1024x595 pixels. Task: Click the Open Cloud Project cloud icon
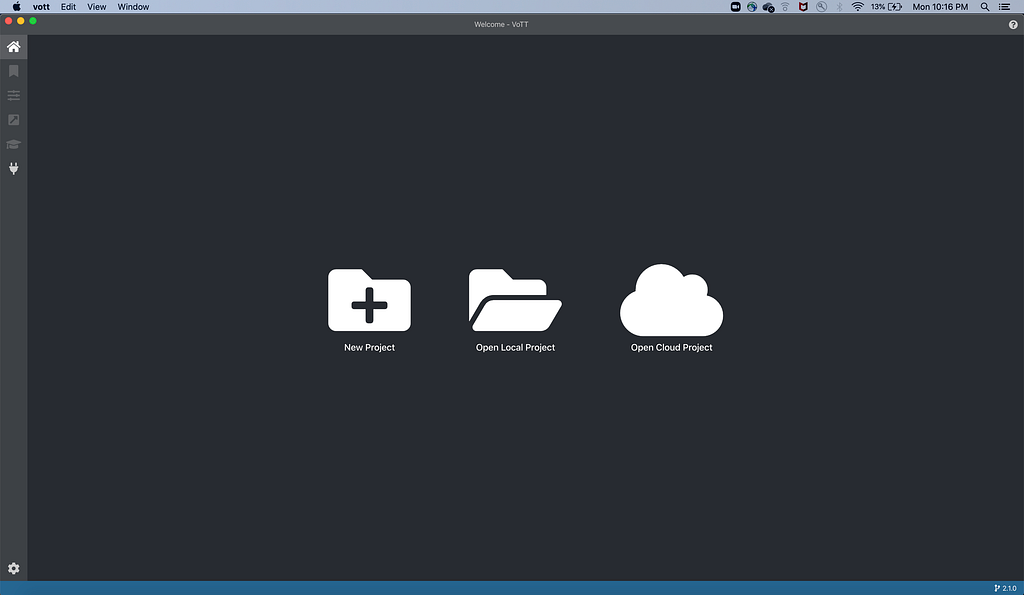point(671,300)
